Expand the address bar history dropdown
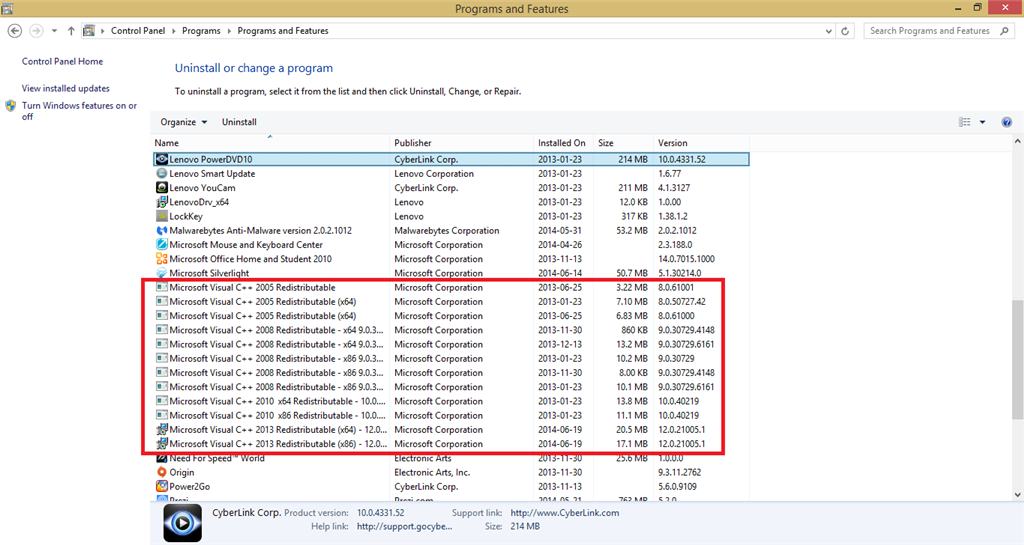This screenshot has height=545, width=1024. coord(829,31)
